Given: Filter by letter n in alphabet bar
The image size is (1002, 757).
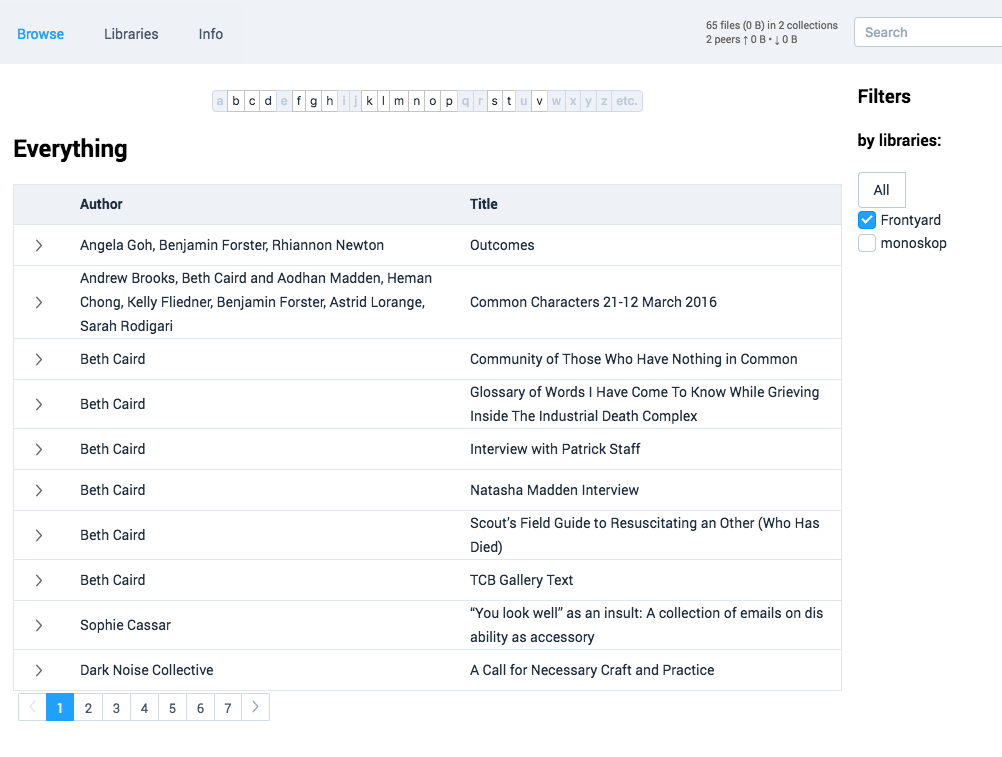Looking at the screenshot, I should (x=417, y=101).
